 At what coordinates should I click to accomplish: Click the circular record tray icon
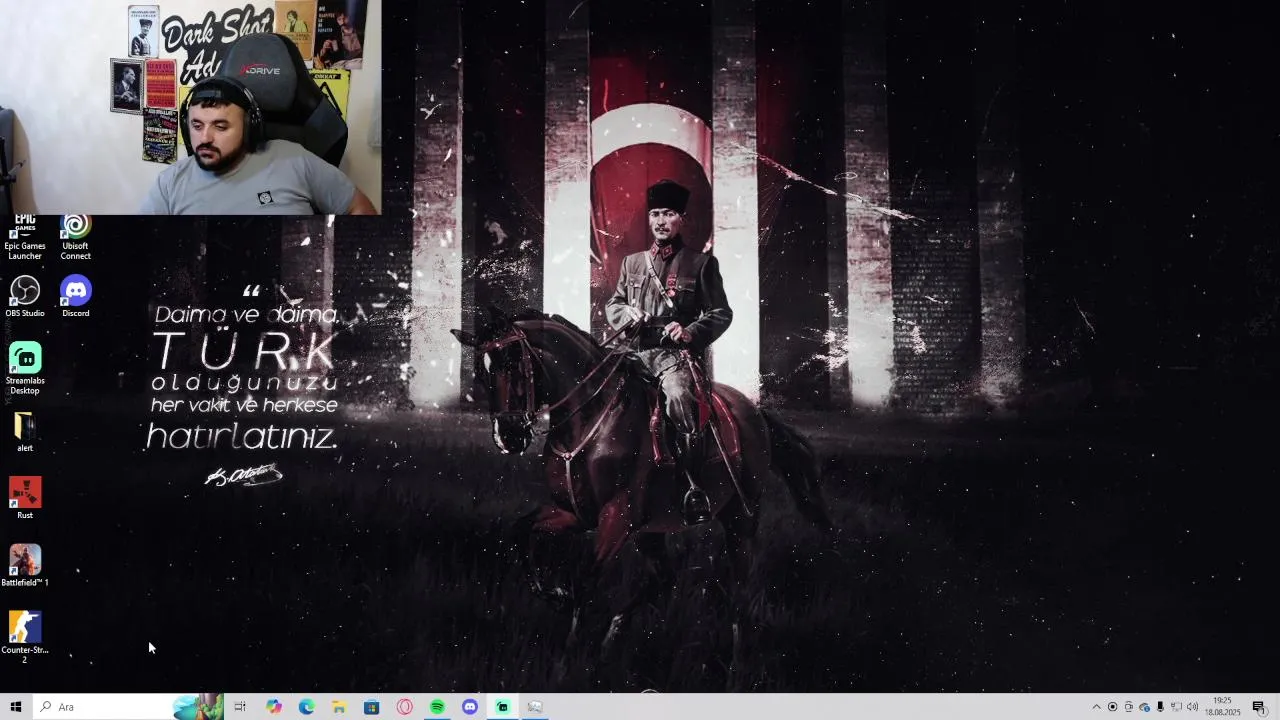(x=1112, y=707)
